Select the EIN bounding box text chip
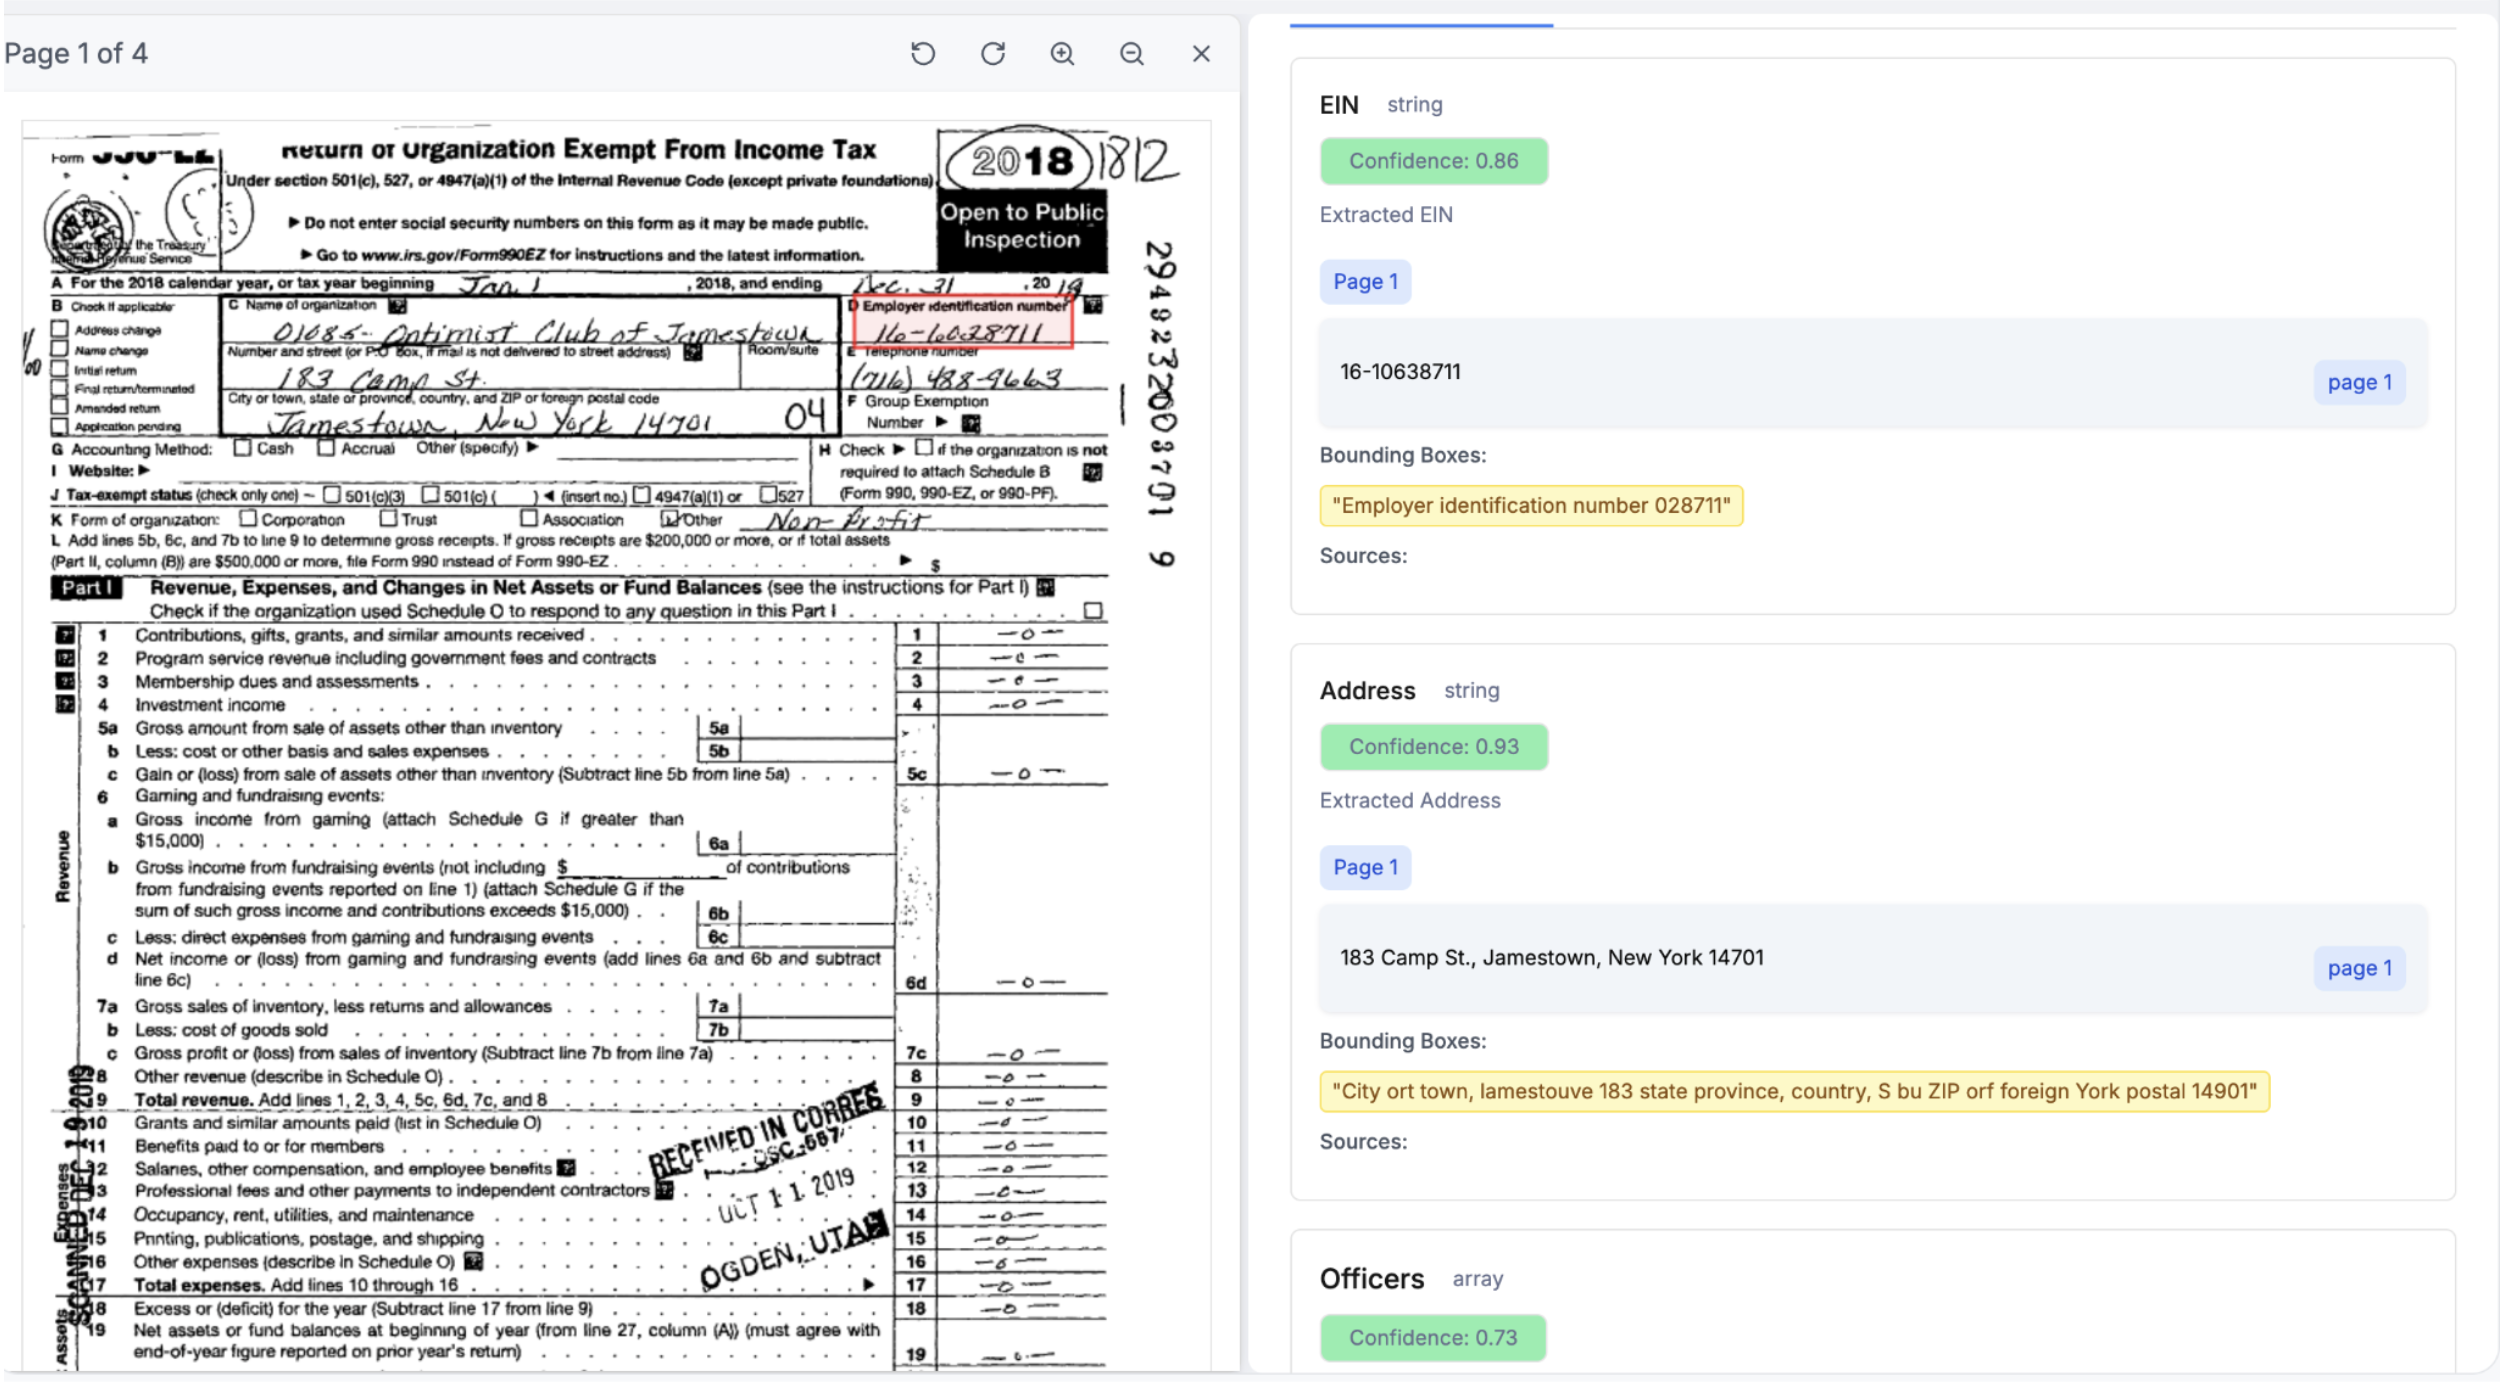The width and height of the screenshot is (2502, 1392). pos(1530,506)
